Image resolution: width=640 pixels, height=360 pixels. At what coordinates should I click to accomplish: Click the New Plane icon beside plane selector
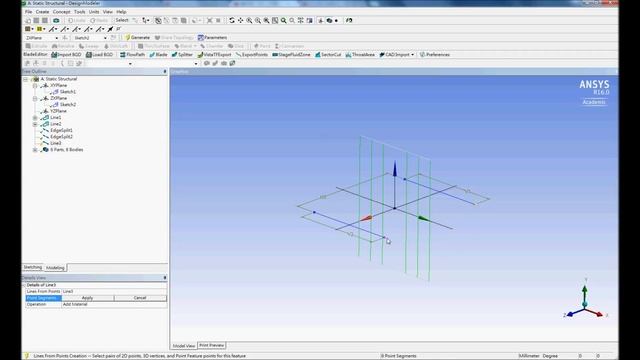[x=65, y=38]
